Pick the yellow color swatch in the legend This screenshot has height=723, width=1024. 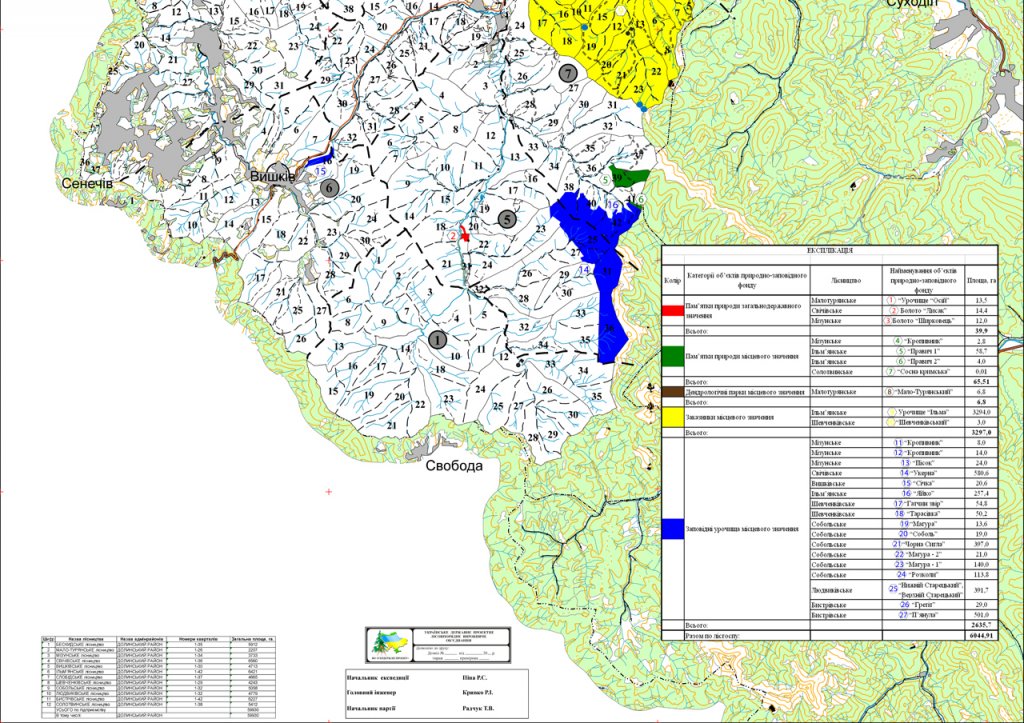point(673,417)
